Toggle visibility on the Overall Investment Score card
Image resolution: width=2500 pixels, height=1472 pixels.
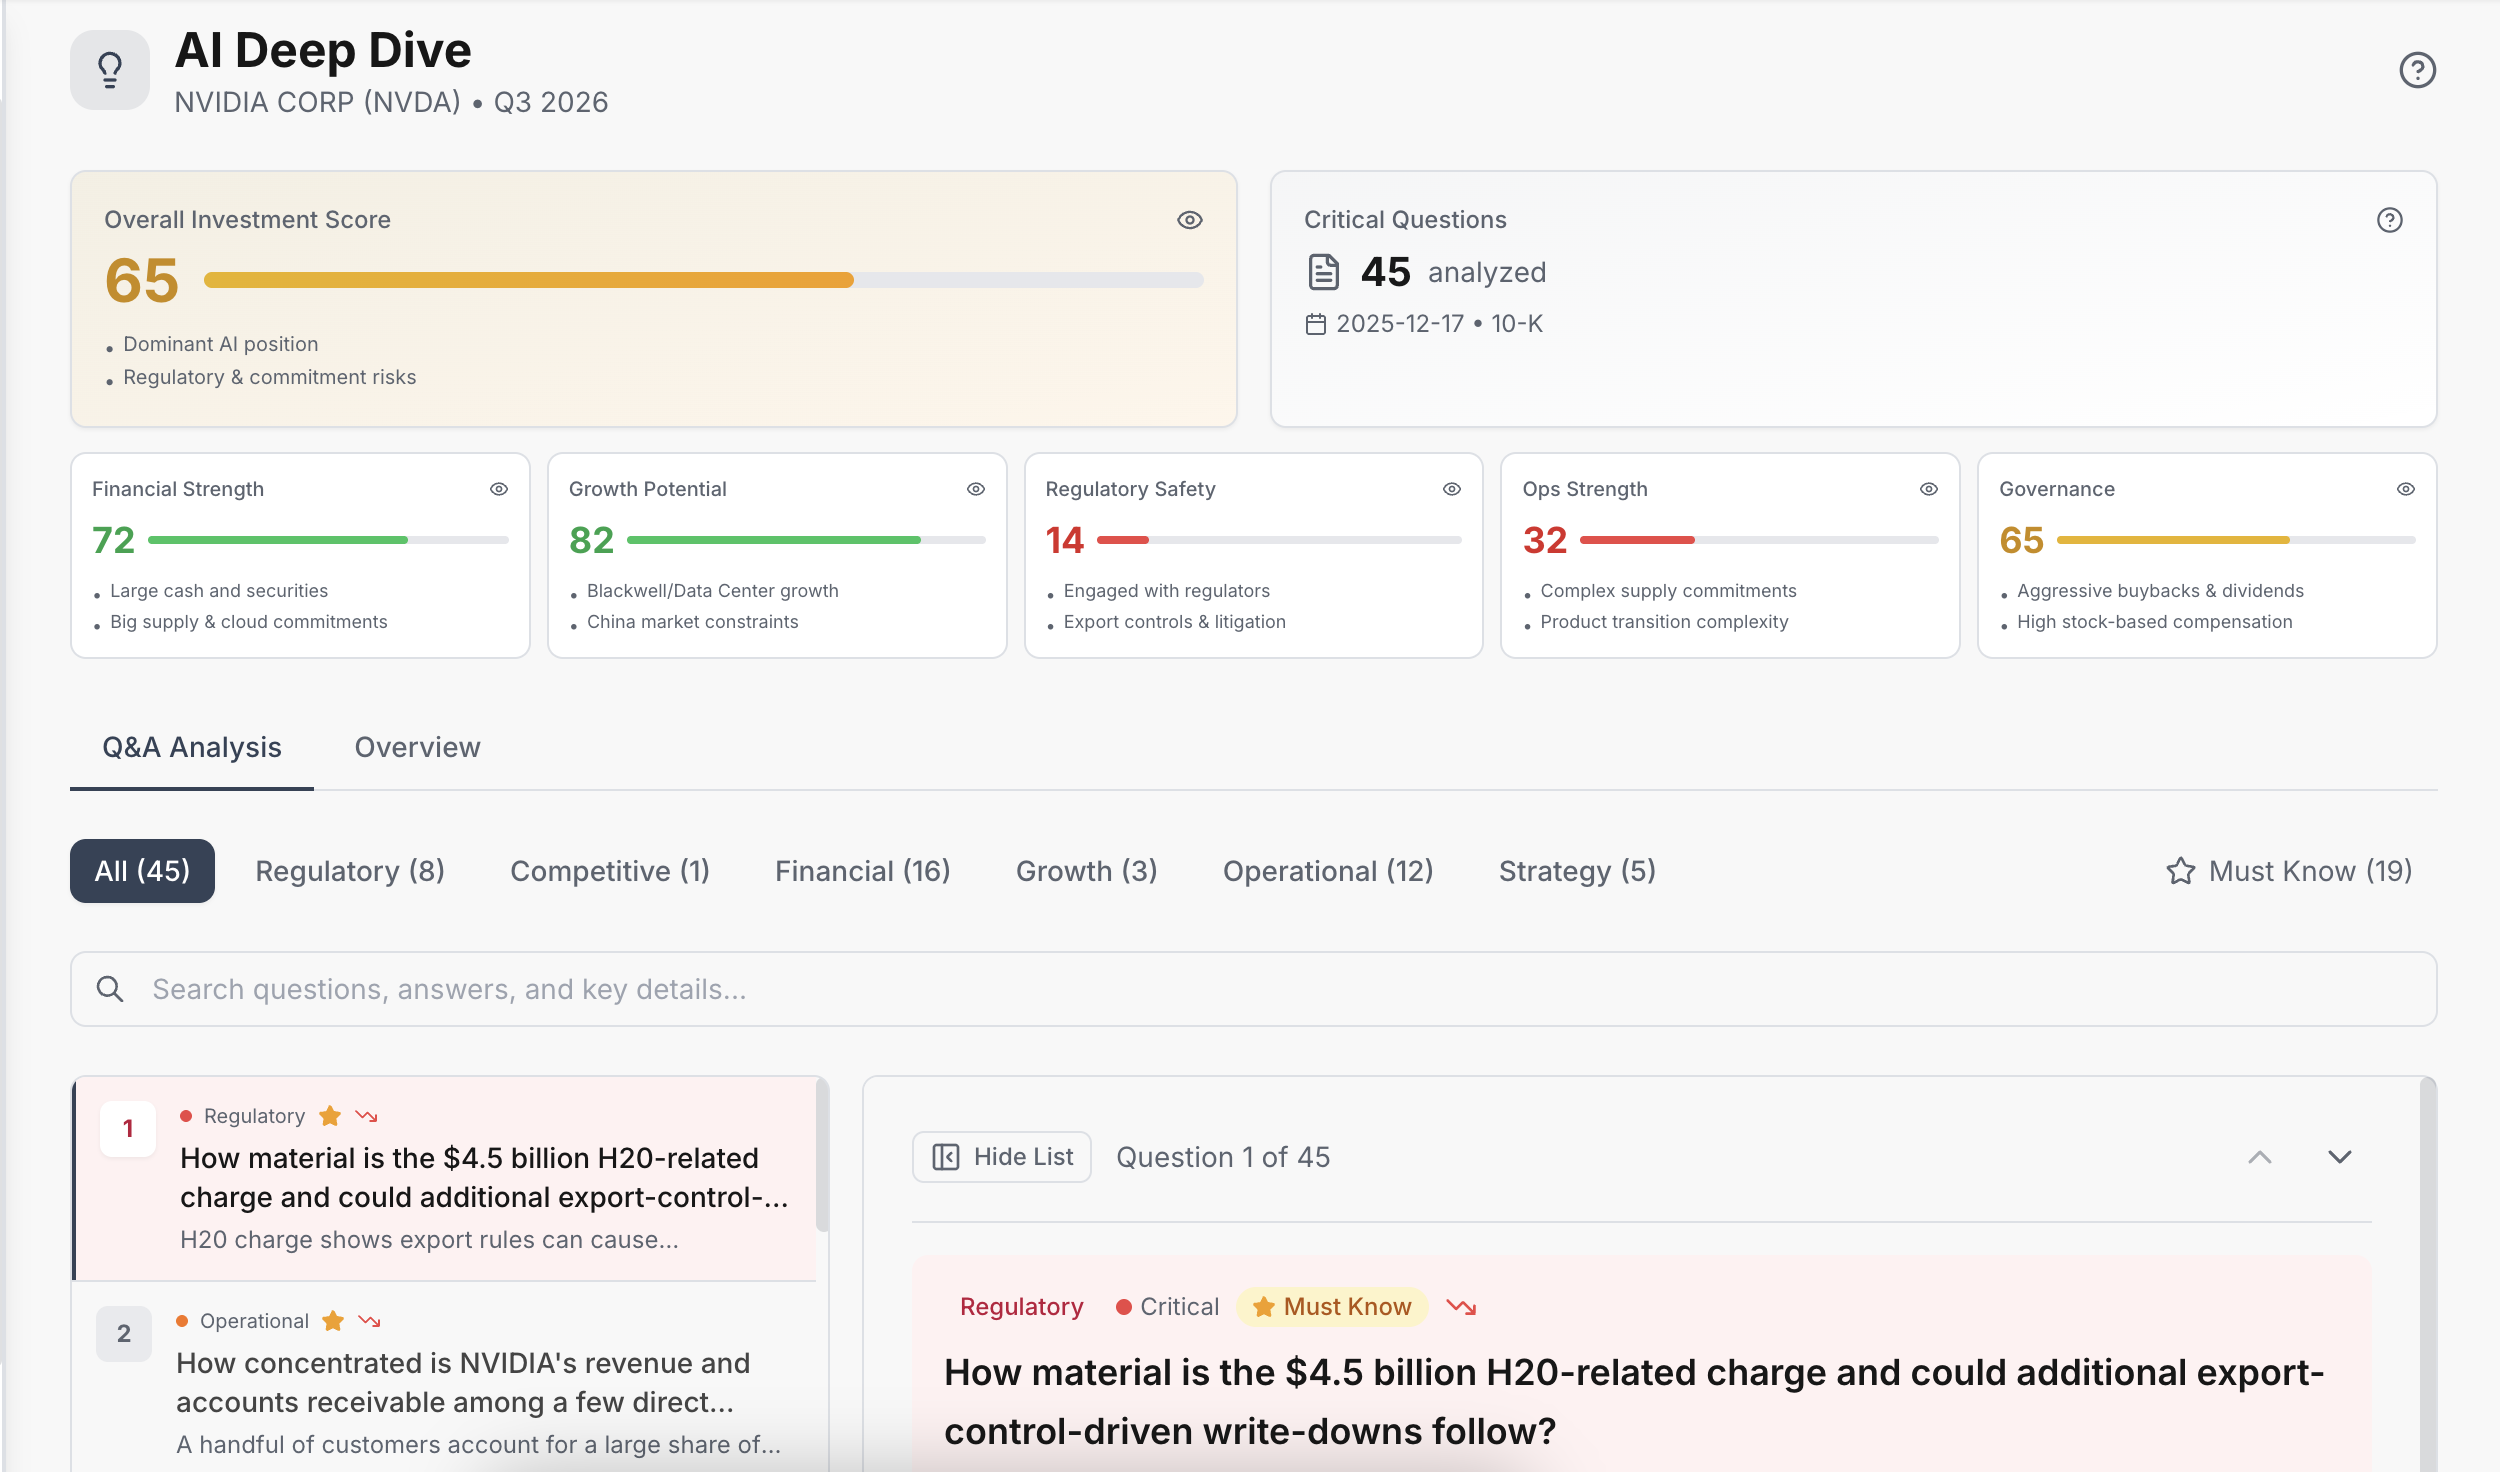[1190, 219]
